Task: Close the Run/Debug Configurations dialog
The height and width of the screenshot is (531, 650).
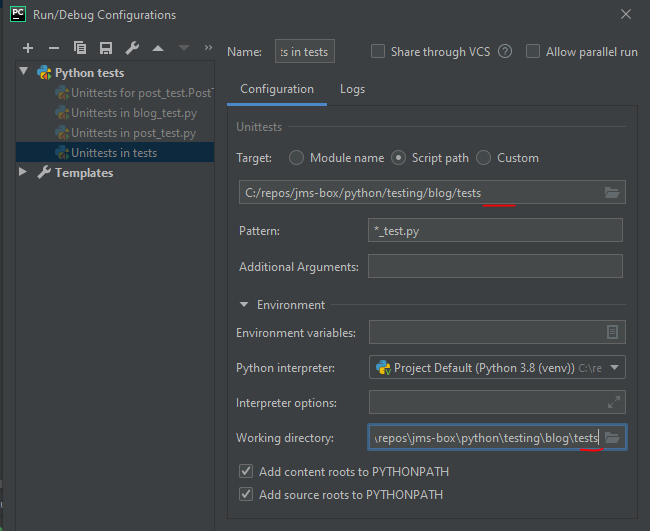Action: (626, 14)
